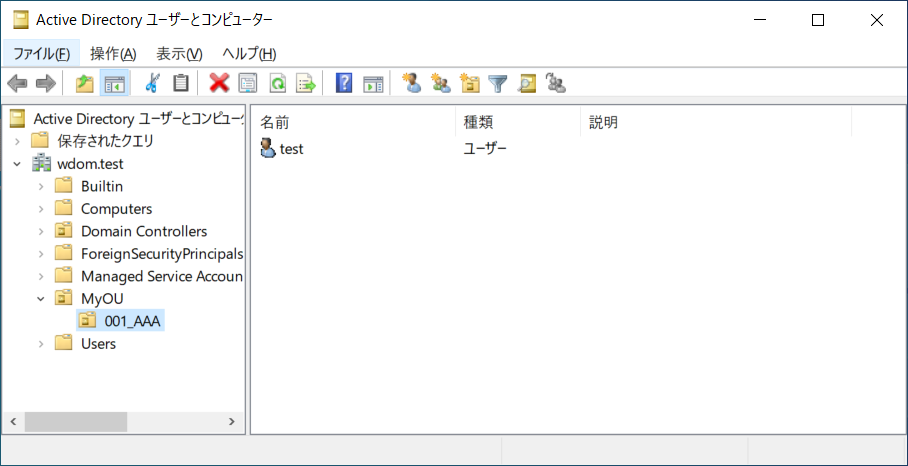Select Domain Controllers in the tree

[x=144, y=232]
